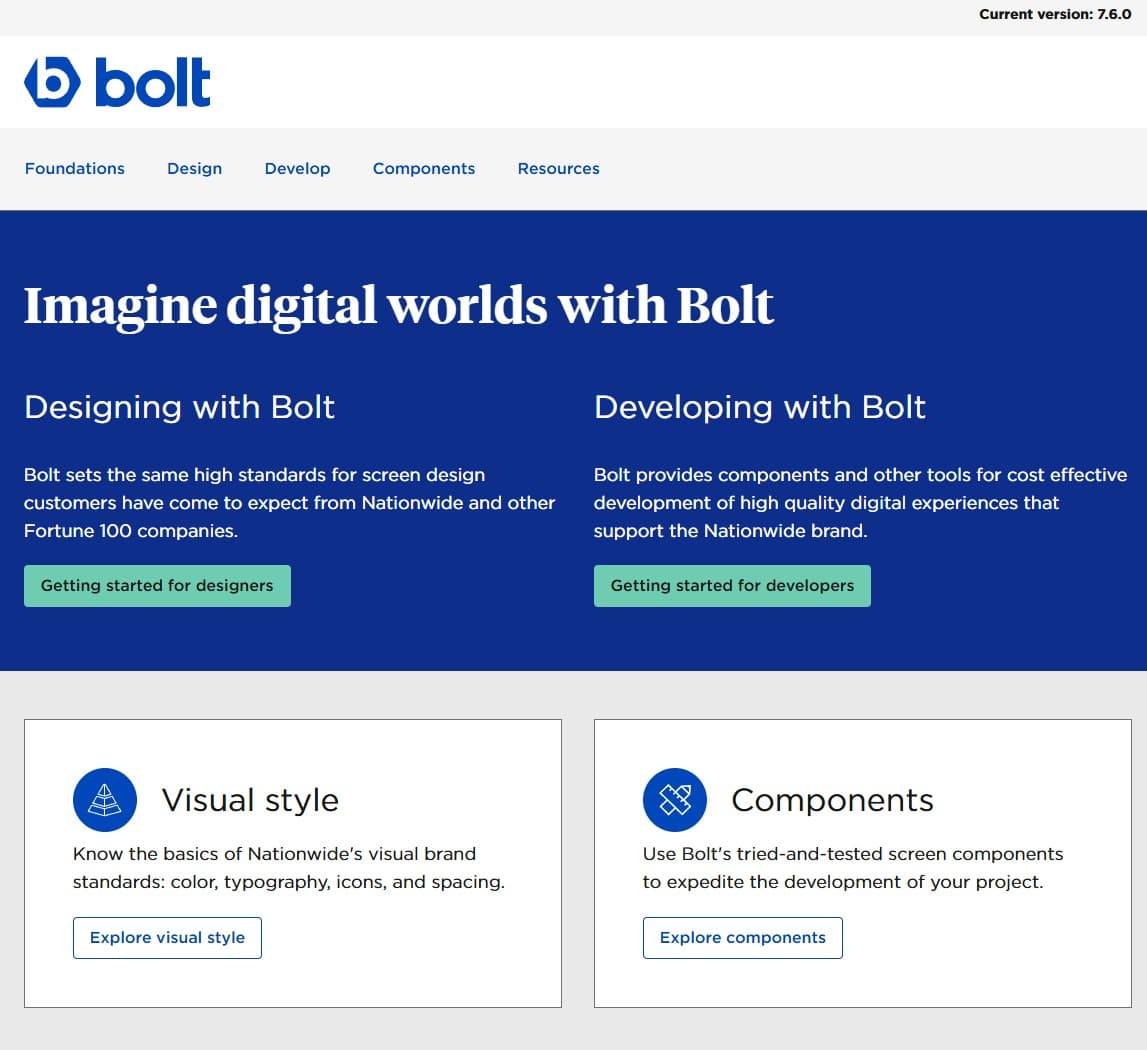The image size is (1147, 1050).
Task: Click the Imagine digital worlds with Bolt headline
Action: [x=398, y=305]
